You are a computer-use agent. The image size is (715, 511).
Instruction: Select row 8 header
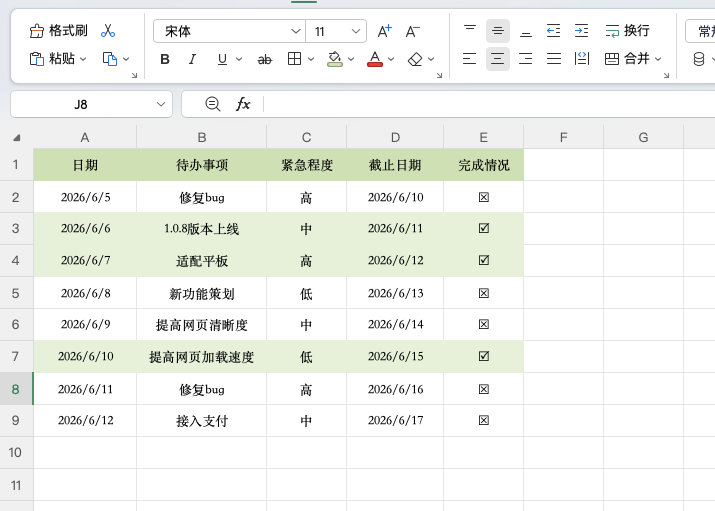(x=16, y=389)
